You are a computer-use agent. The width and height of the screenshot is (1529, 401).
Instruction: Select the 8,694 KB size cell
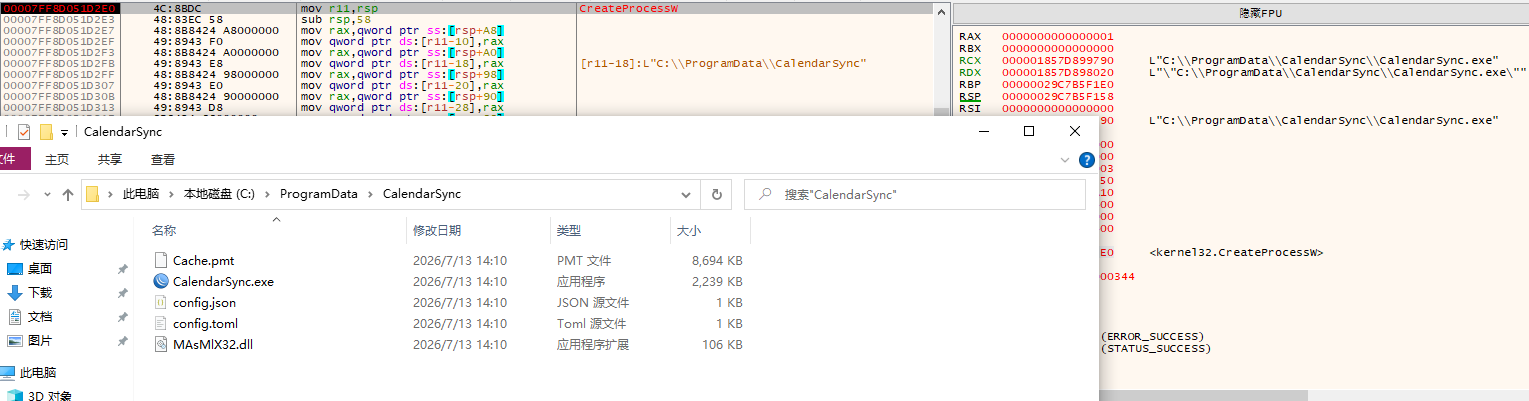[x=717, y=260]
